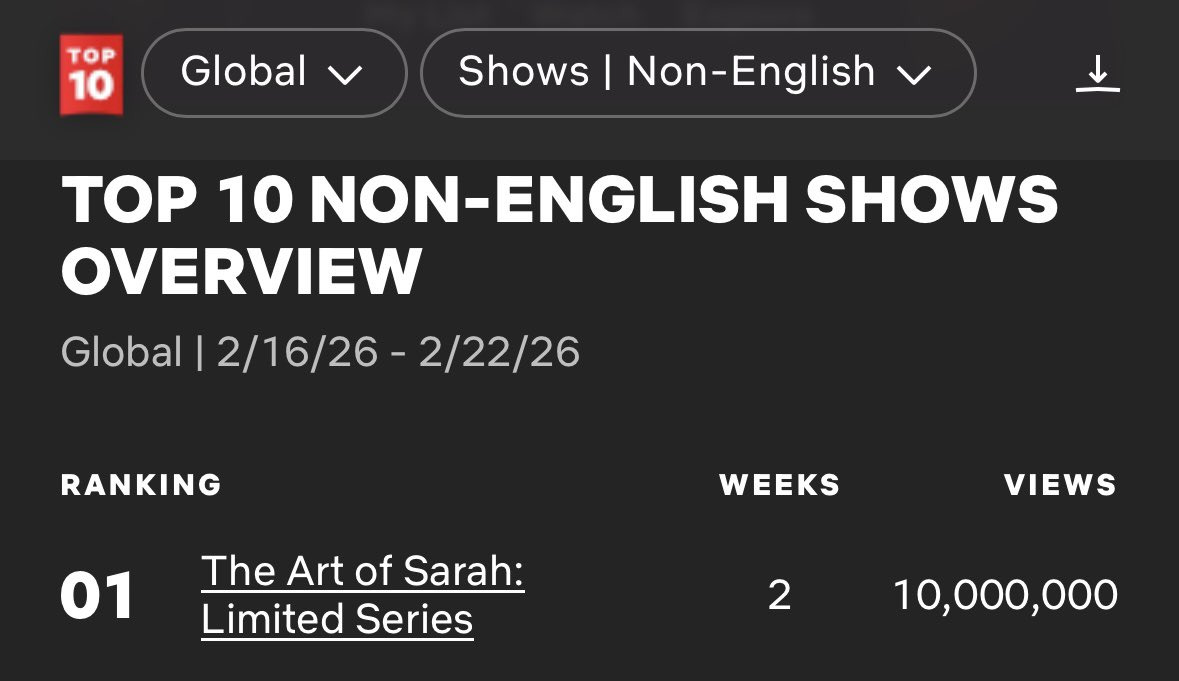Screen dimensions: 1179x681
Task: Expand the Global region chevron
Action: click(344, 75)
